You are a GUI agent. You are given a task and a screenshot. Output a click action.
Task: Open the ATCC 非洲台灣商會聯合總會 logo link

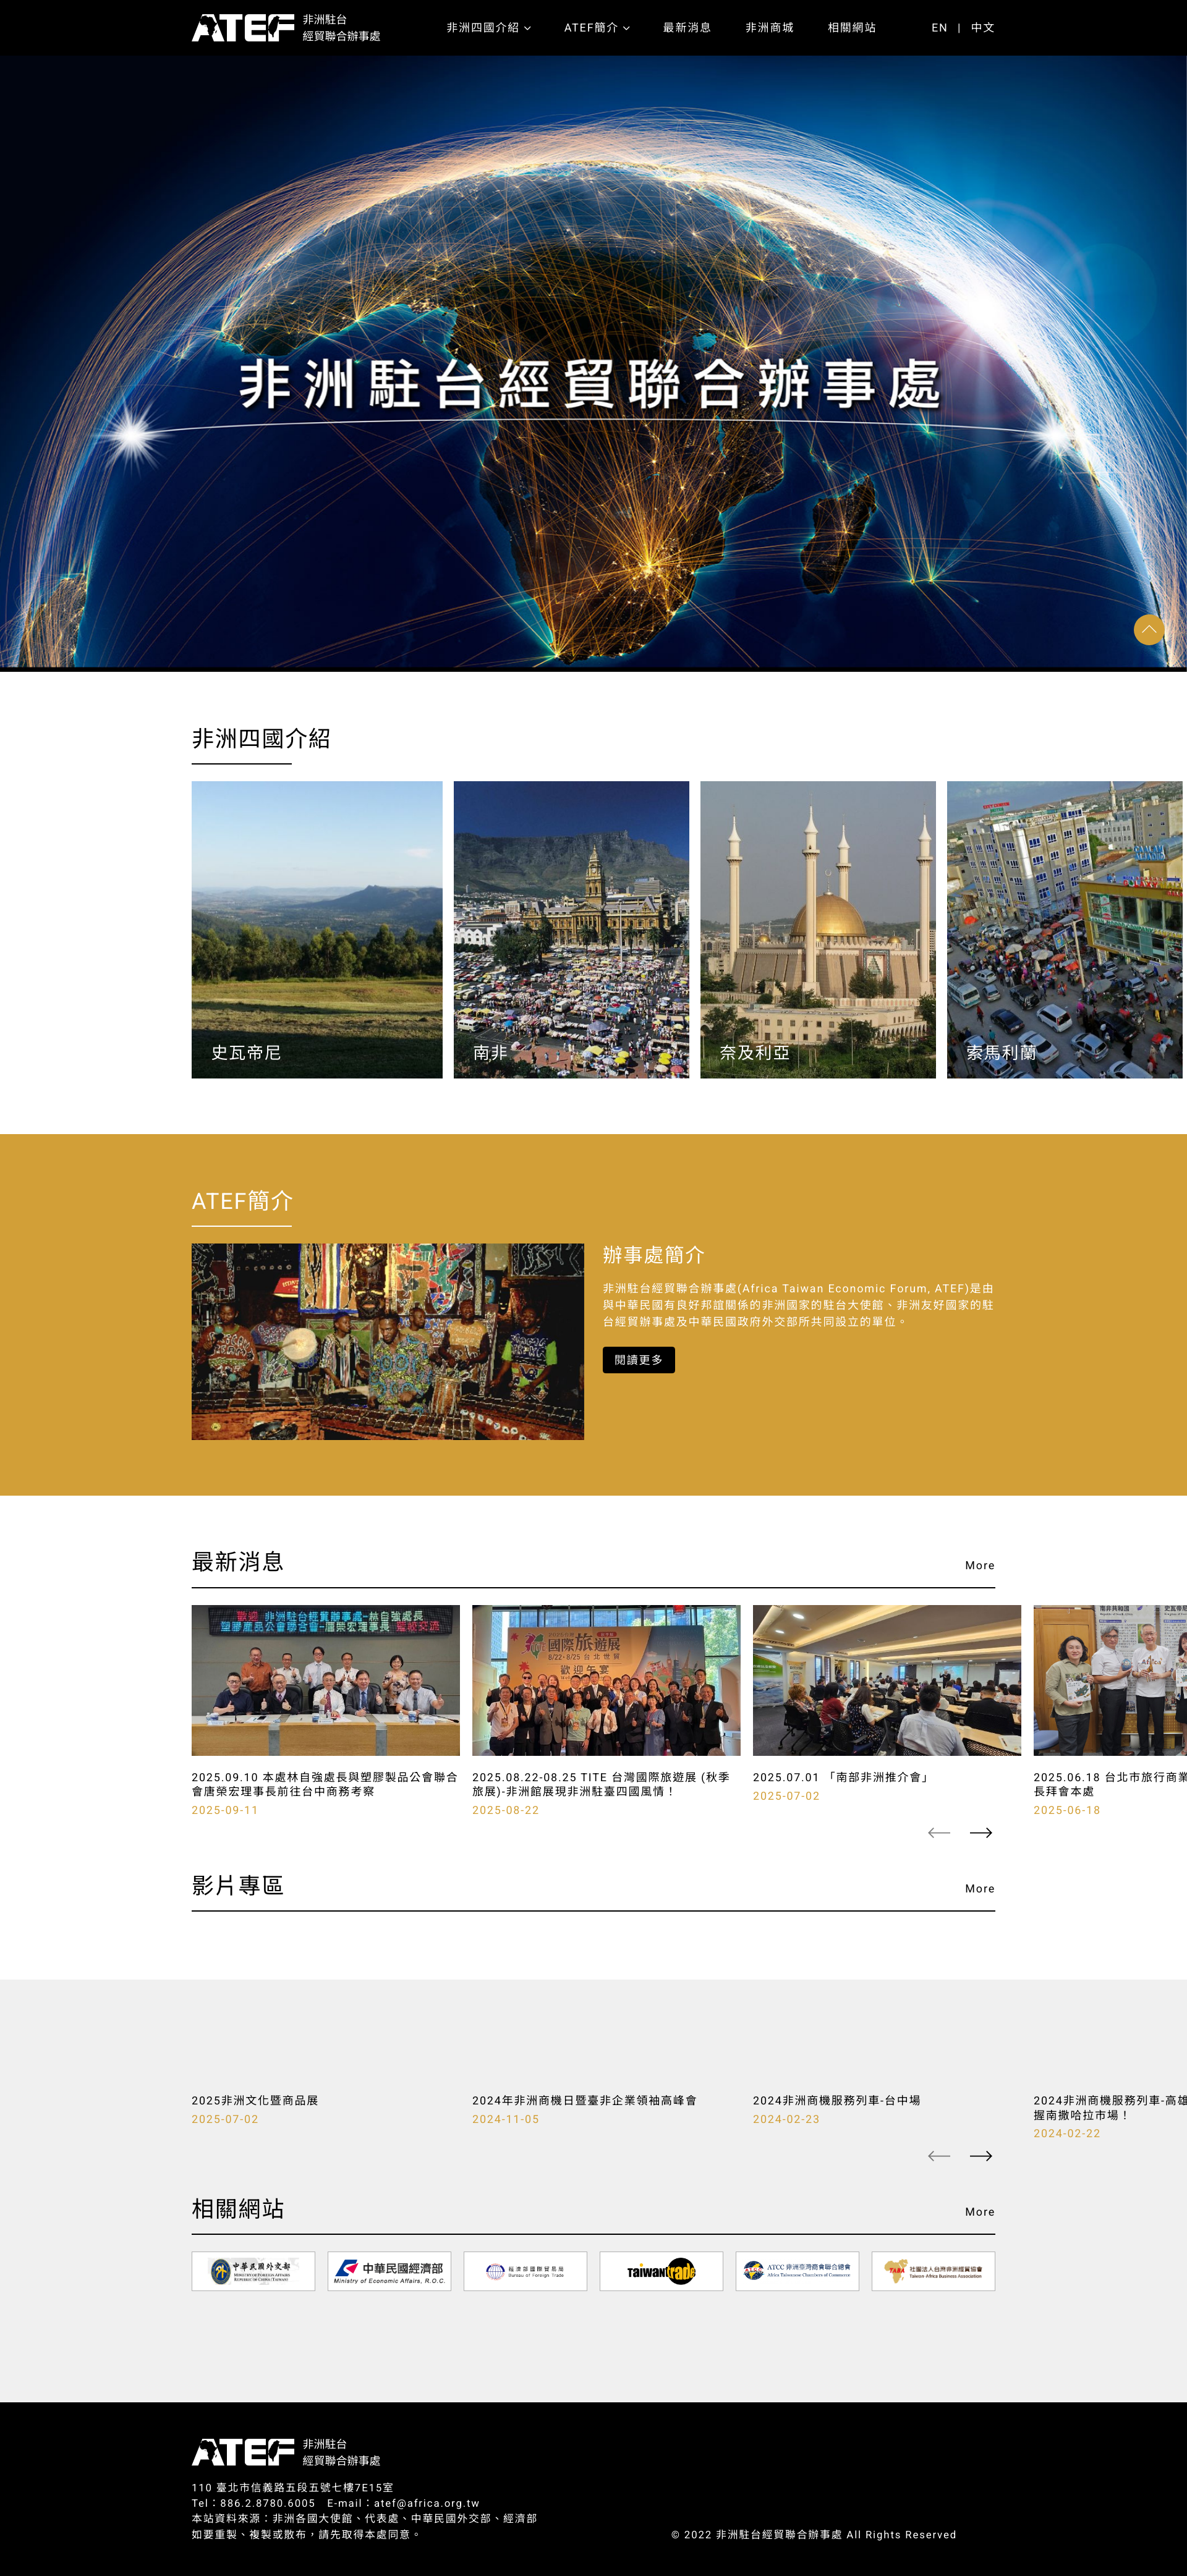[797, 2271]
